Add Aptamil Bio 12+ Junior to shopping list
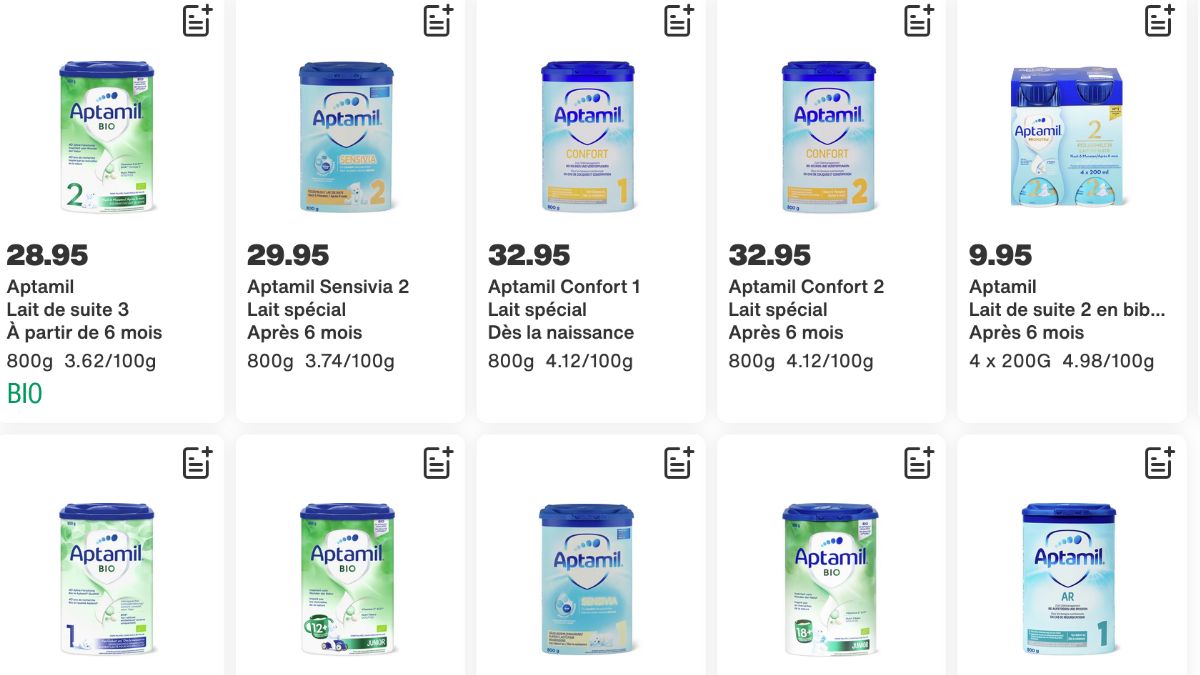1200x675 pixels. pos(438,462)
